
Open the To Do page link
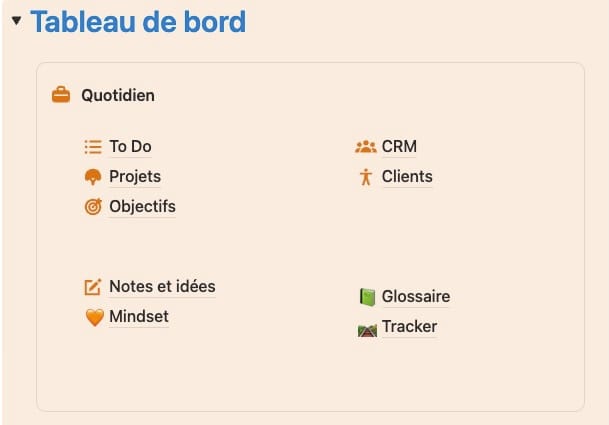coord(130,147)
